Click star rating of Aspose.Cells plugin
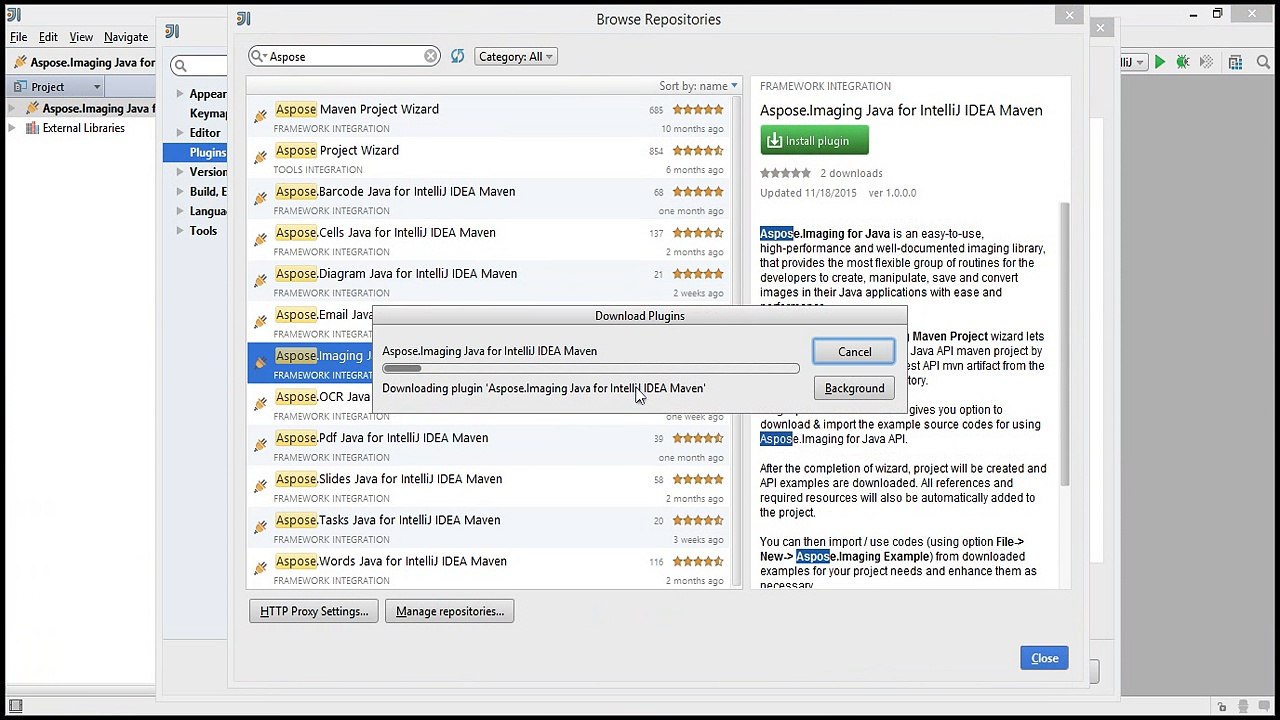Image resolution: width=1280 pixels, height=720 pixels. [x=698, y=233]
